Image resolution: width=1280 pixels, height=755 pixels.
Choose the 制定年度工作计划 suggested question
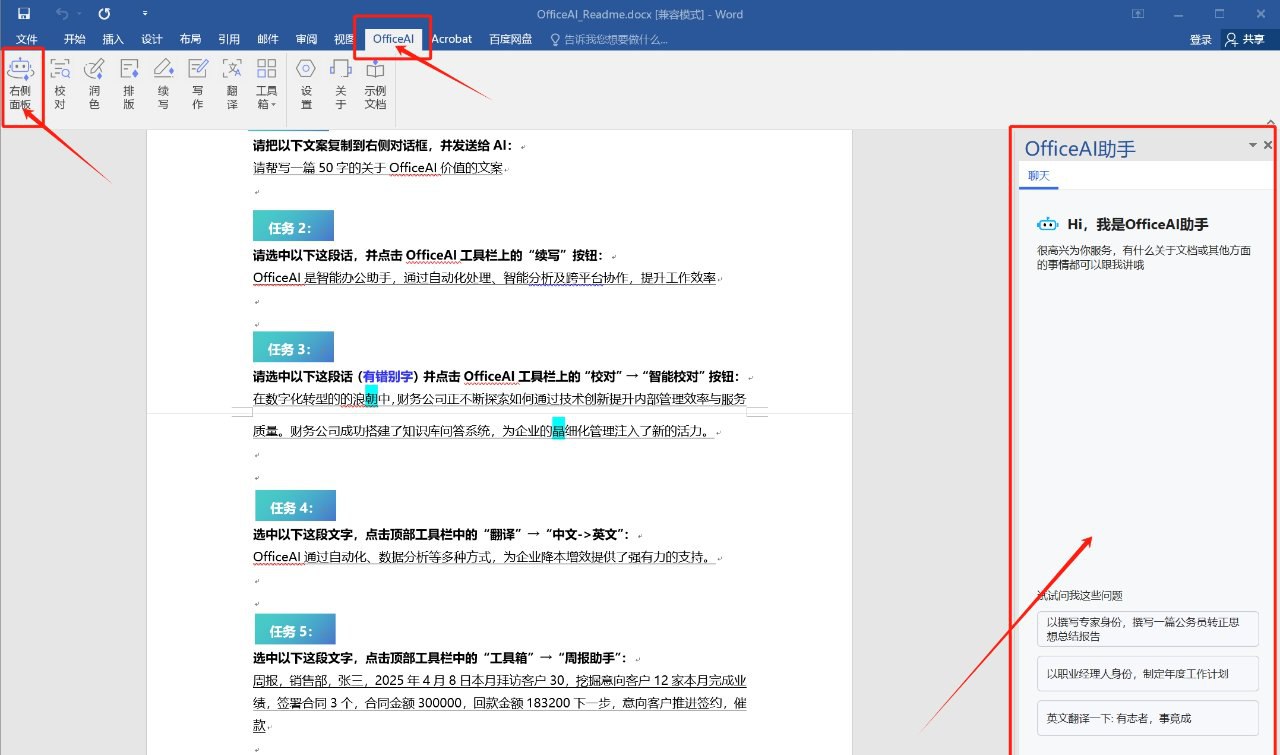(x=1147, y=673)
